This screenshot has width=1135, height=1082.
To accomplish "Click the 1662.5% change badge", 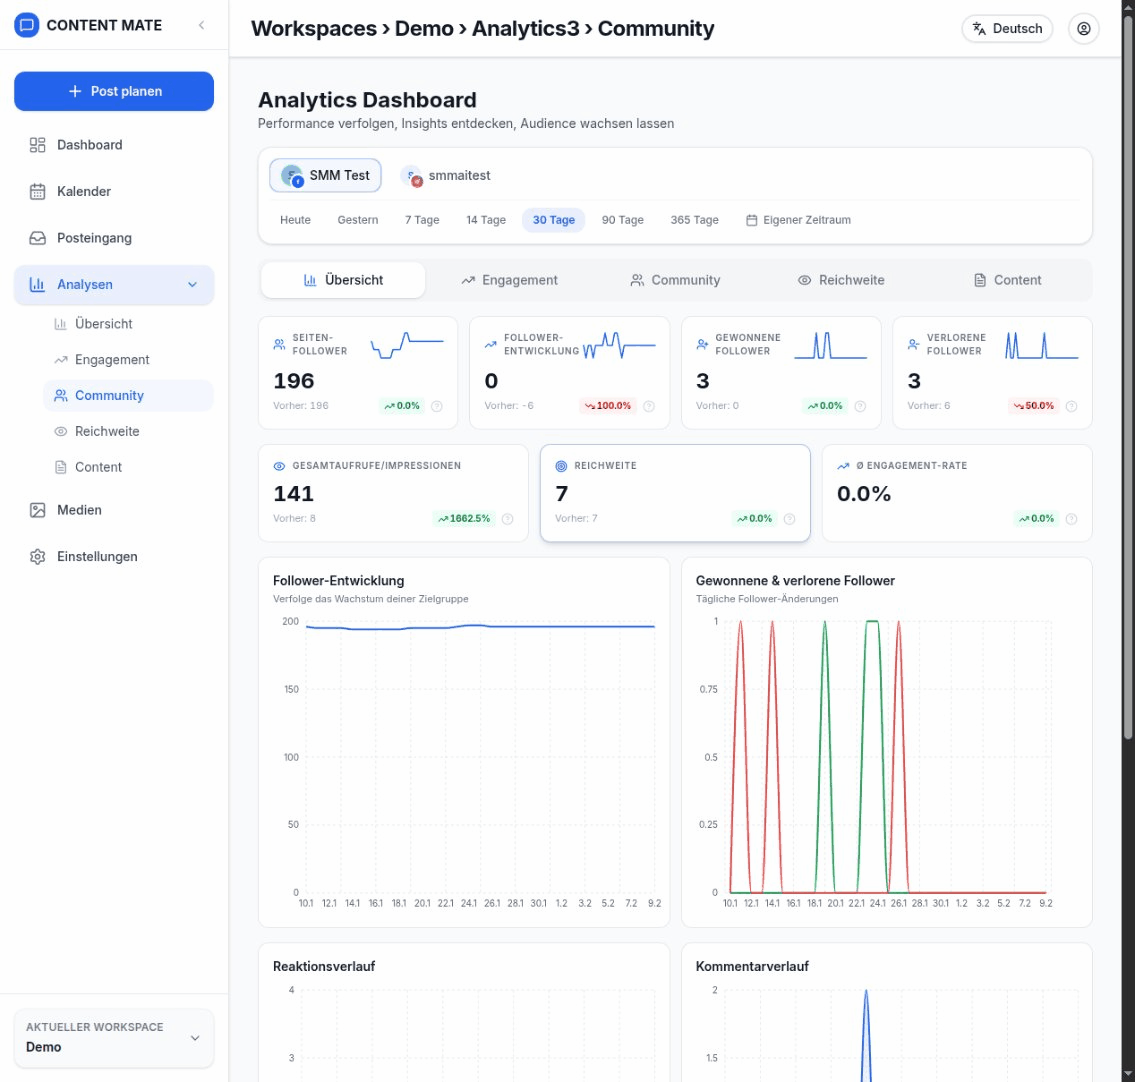I will [x=464, y=519].
